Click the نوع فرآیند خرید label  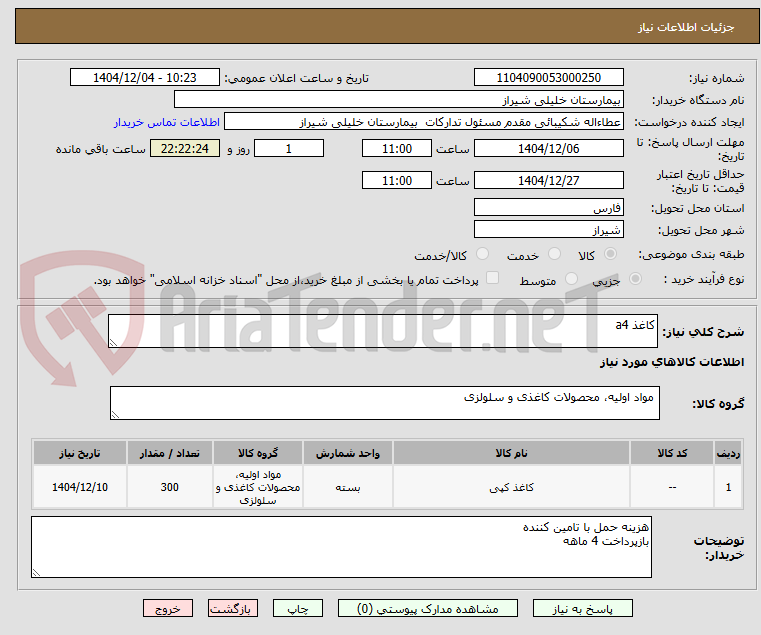704,279
